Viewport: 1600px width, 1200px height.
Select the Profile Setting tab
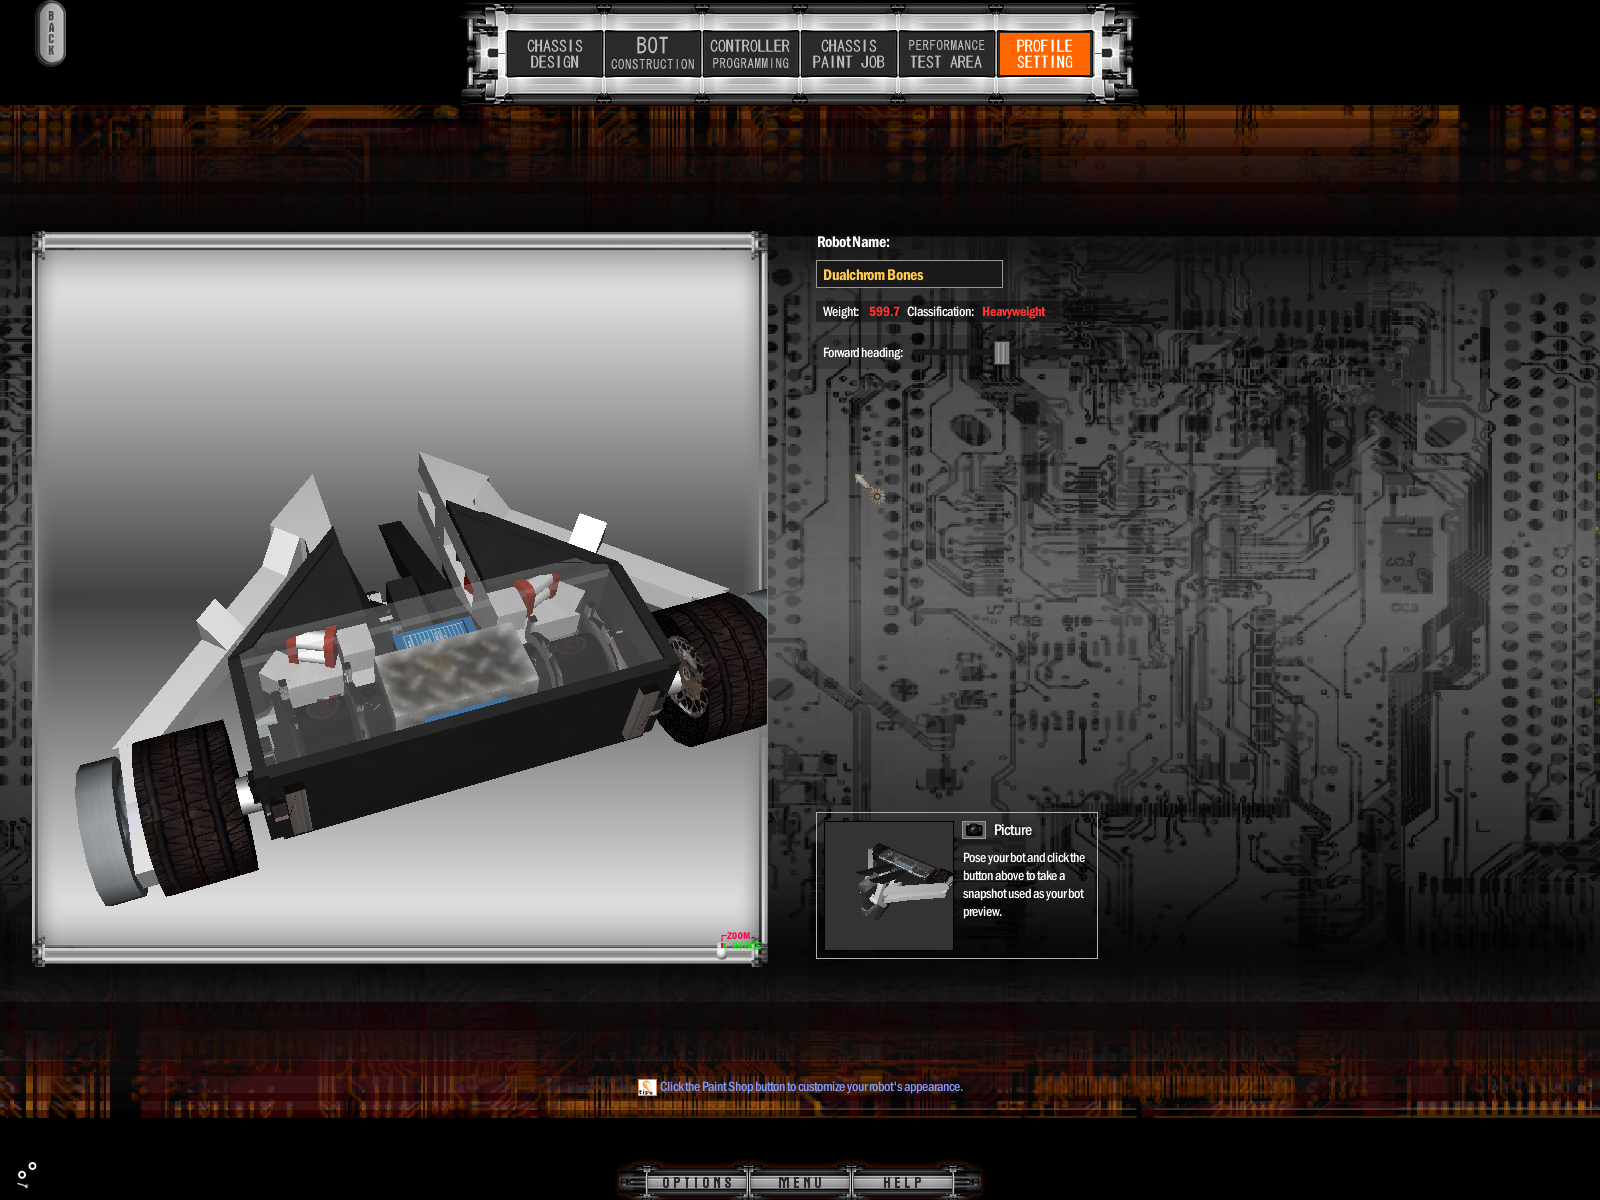(x=1044, y=54)
